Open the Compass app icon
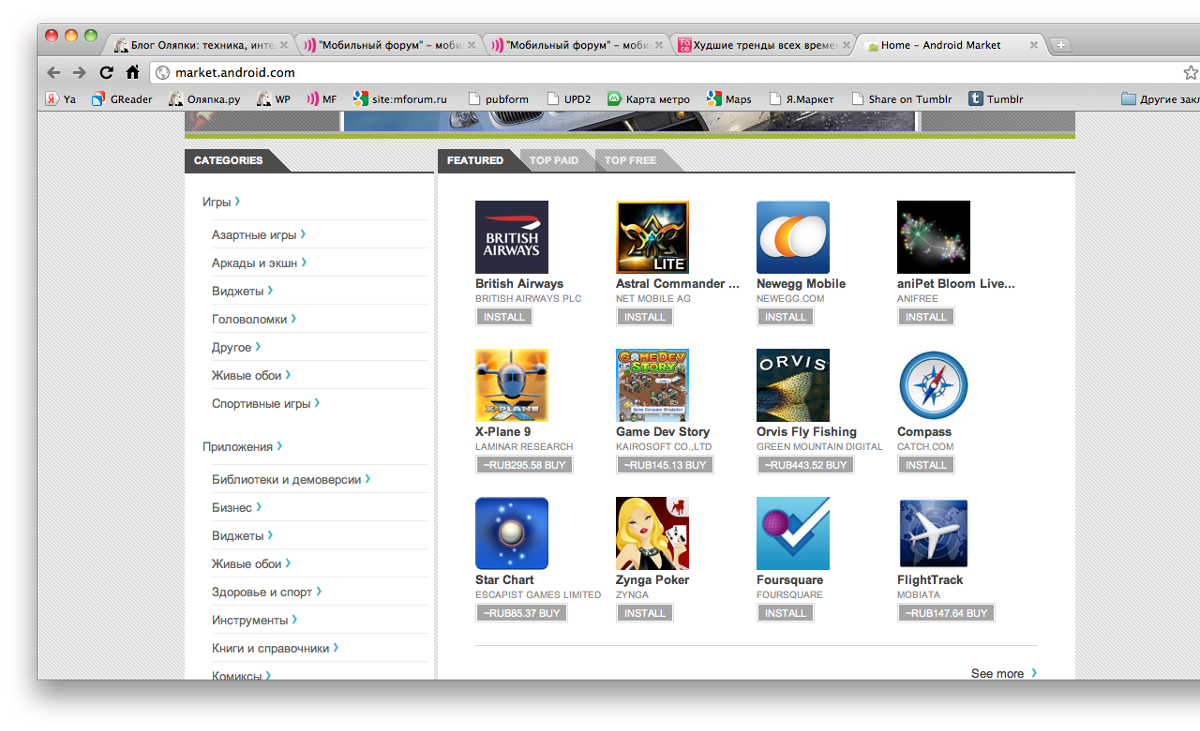 click(x=933, y=385)
